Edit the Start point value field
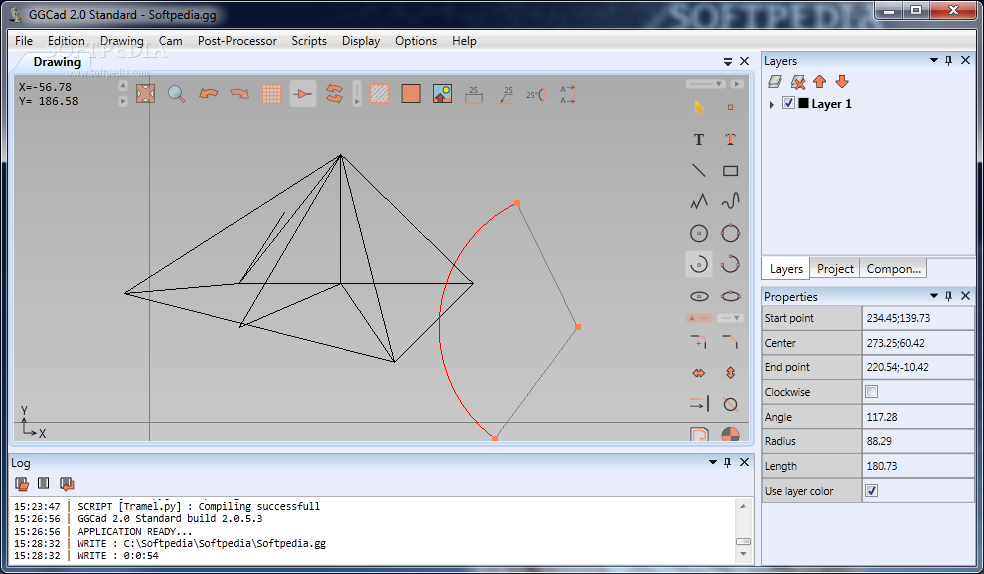 tap(918, 318)
